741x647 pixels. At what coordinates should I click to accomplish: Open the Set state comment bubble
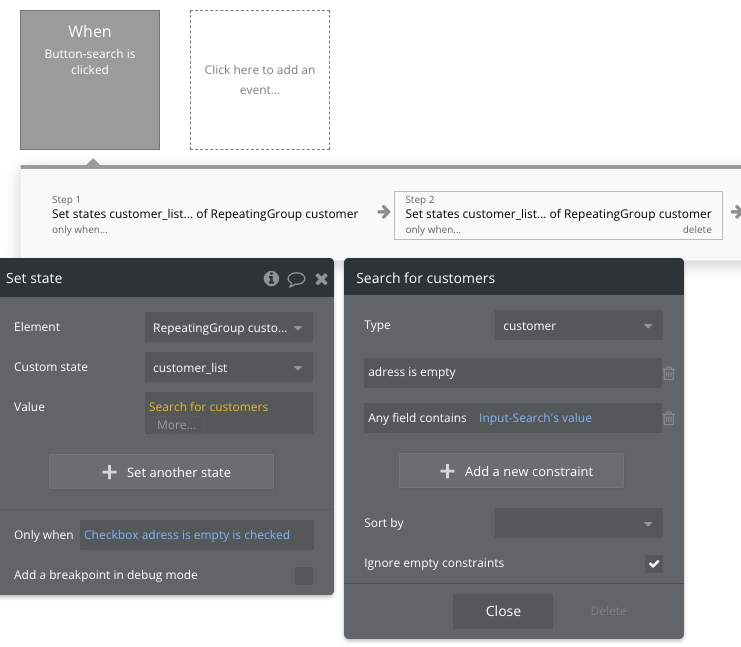[x=296, y=279]
